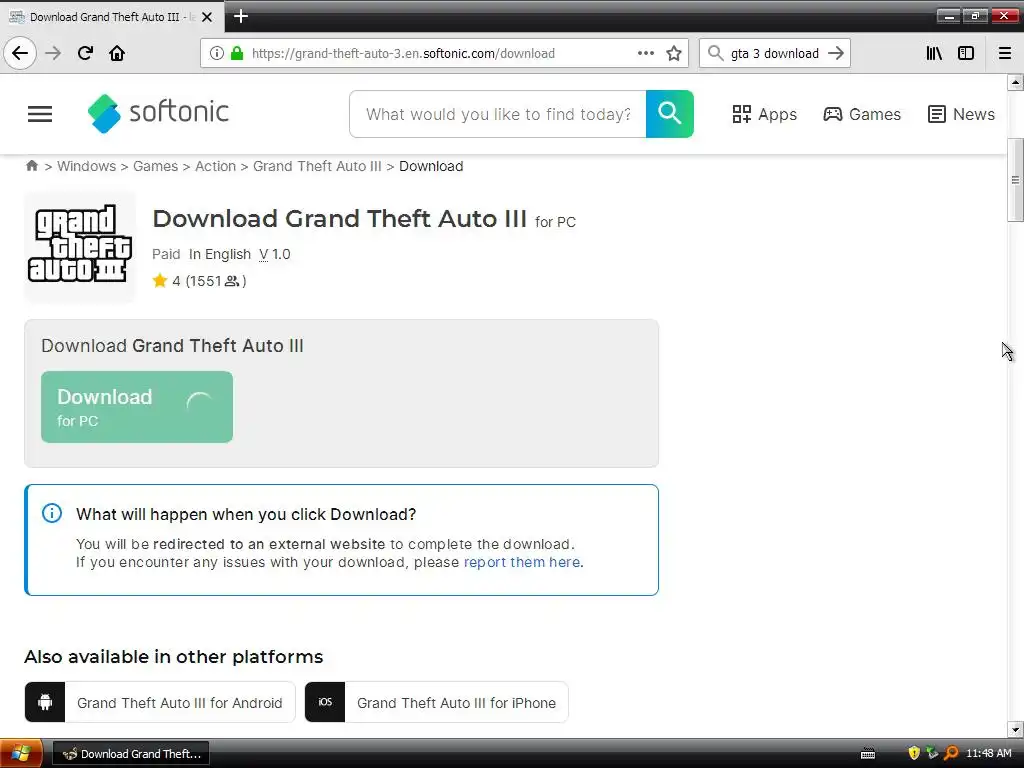Go to breadcrumb home icon

point(31,166)
